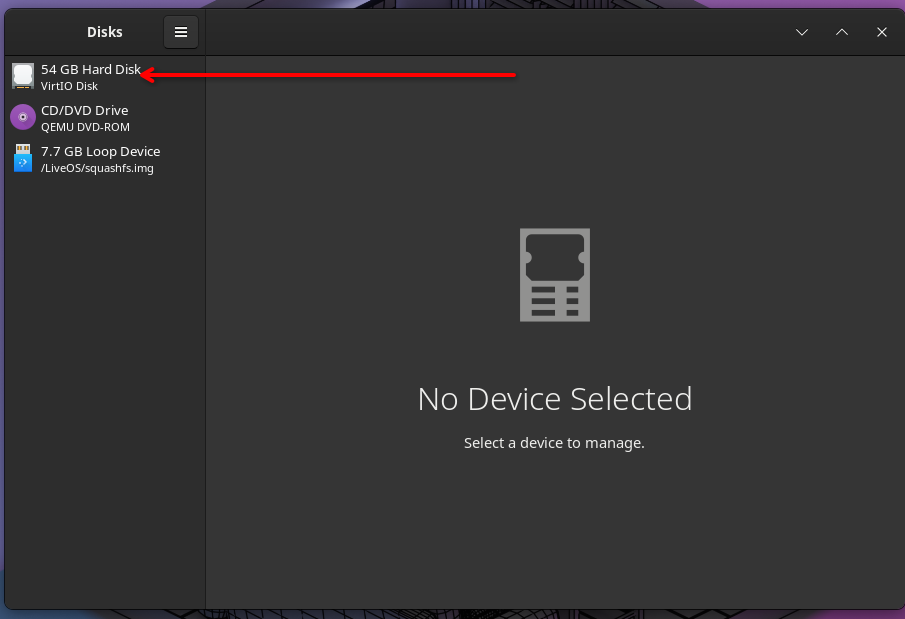The width and height of the screenshot is (905, 619).
Task: Close the Disks window
Action: (882, 32)
